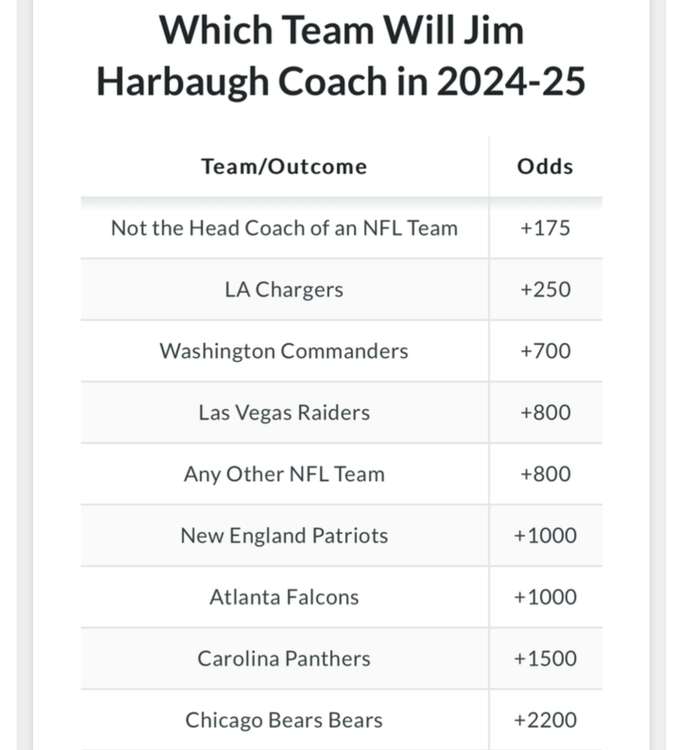Viewport: 682px width, 750px height.
Task: Select the "Any Other NFL Team" outcome
Action: click(284, 474)
